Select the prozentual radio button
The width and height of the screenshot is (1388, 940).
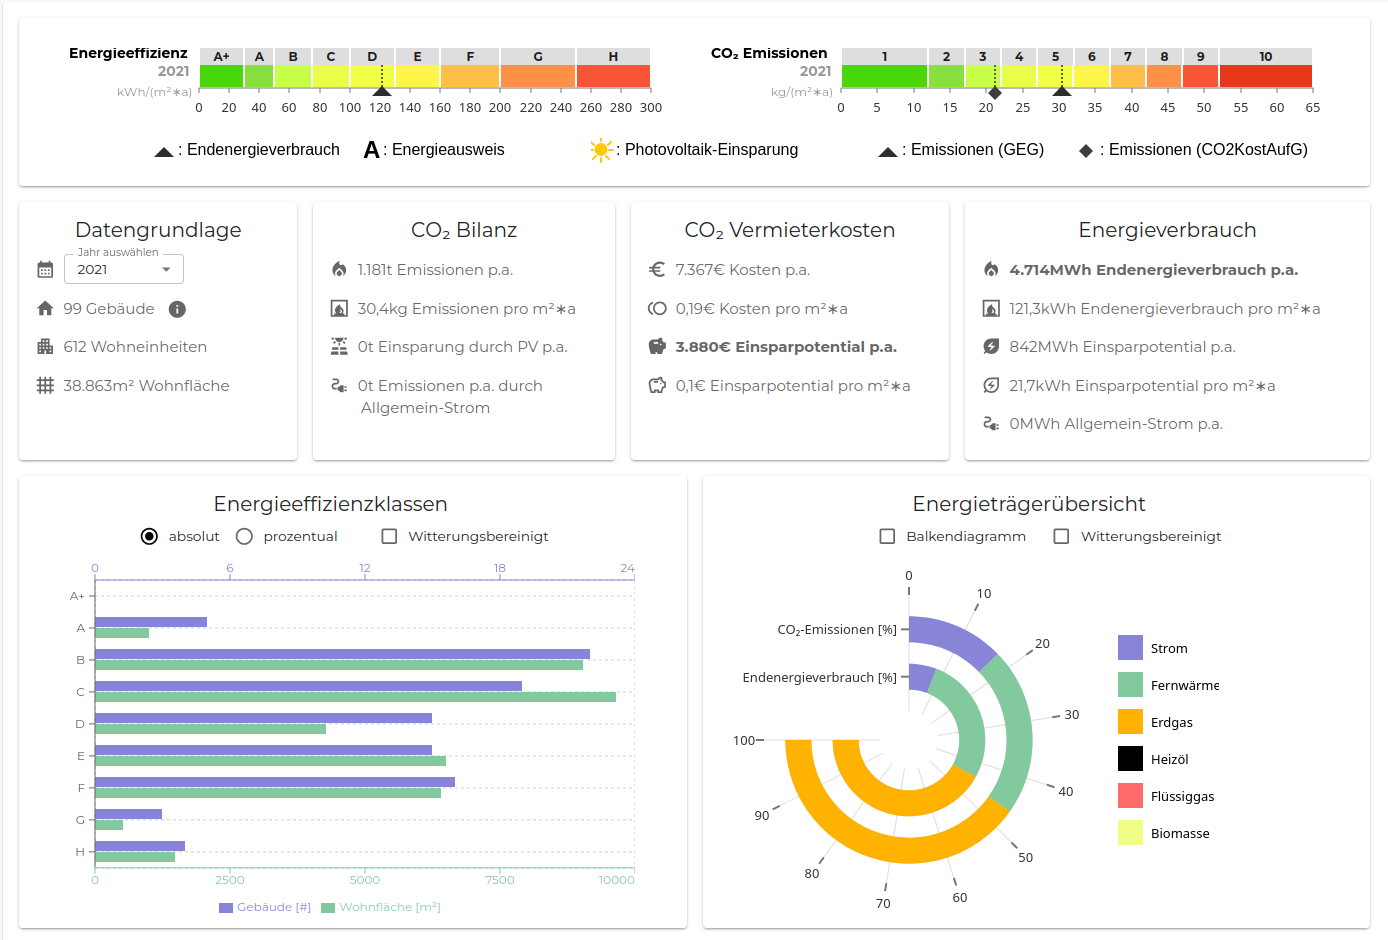coord(244,537)
